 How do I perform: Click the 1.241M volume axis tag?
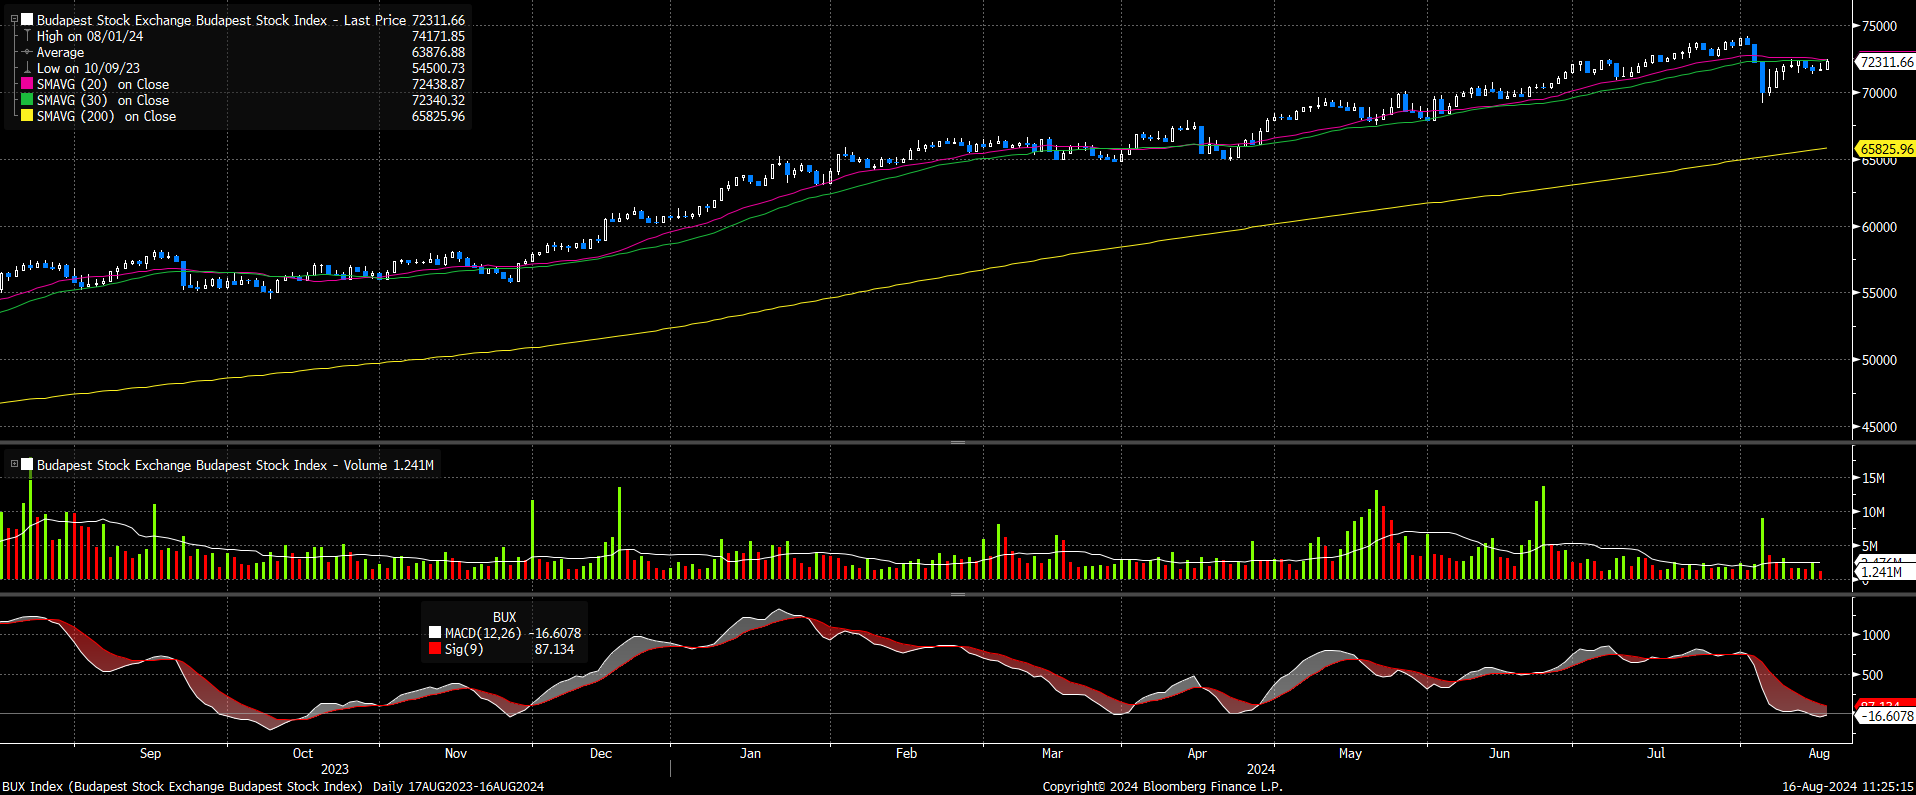[x=1884, y=572]
